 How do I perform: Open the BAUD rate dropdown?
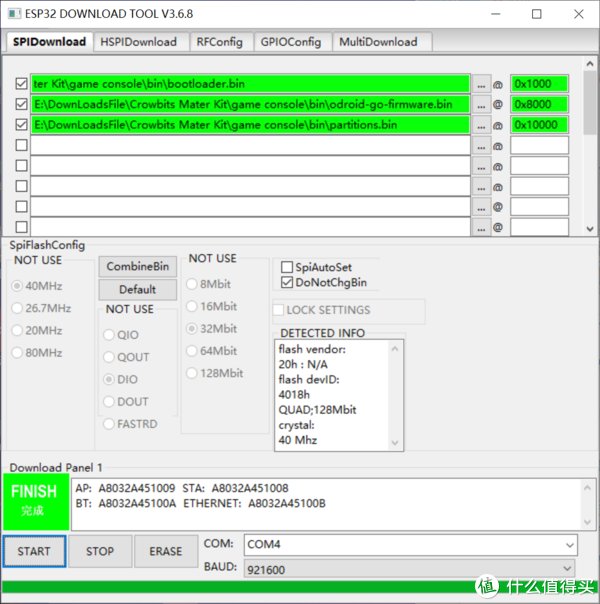pyautogui.click(x=567, y=569)
